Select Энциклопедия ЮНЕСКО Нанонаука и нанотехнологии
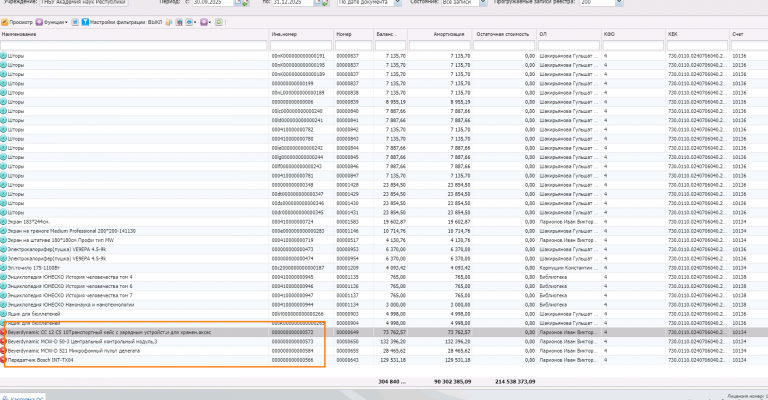This screenshot has width=768, height=400. click(384, 305)
